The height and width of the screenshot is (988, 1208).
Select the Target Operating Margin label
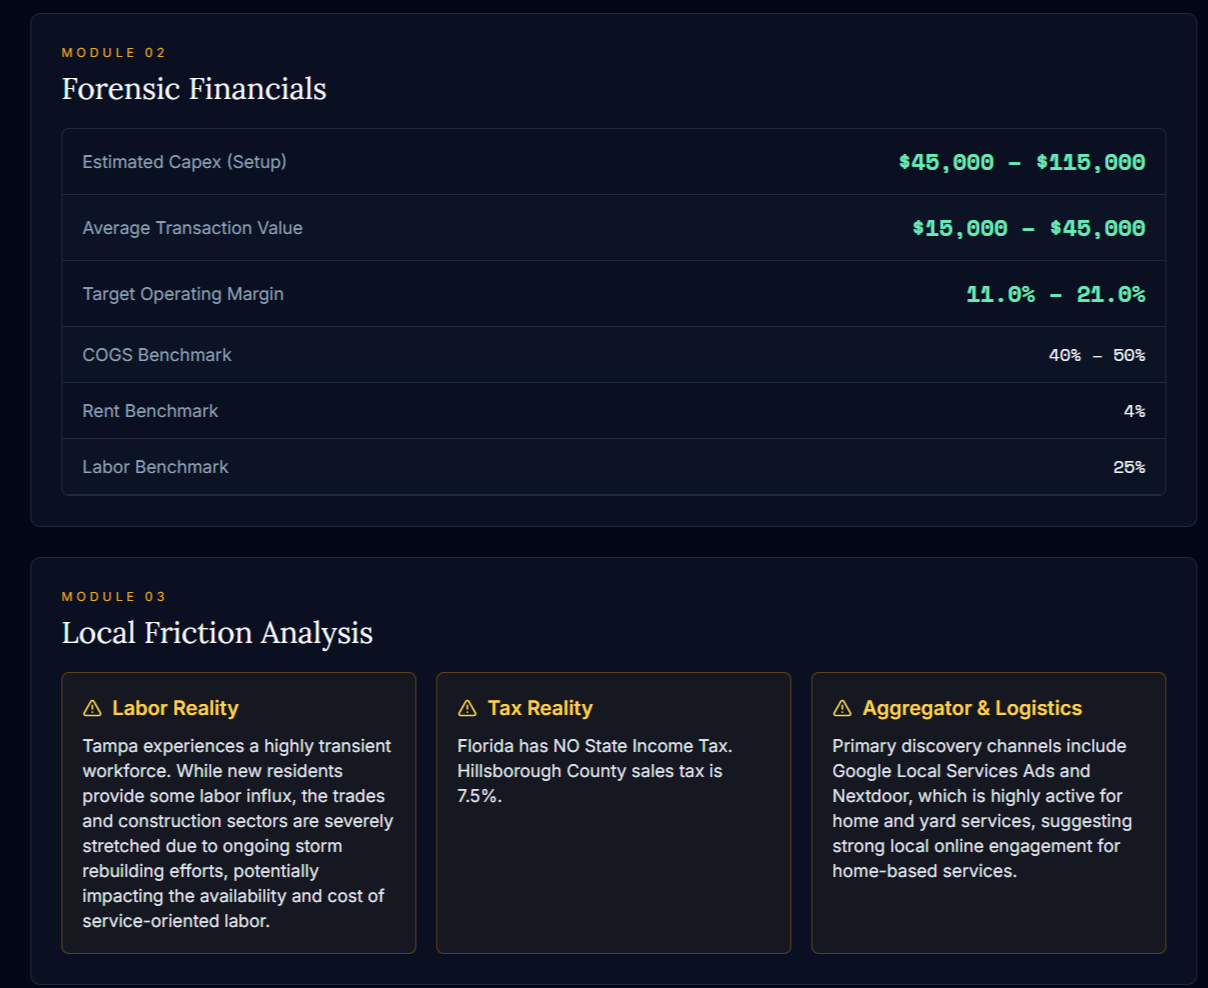[x=183, y=294]
